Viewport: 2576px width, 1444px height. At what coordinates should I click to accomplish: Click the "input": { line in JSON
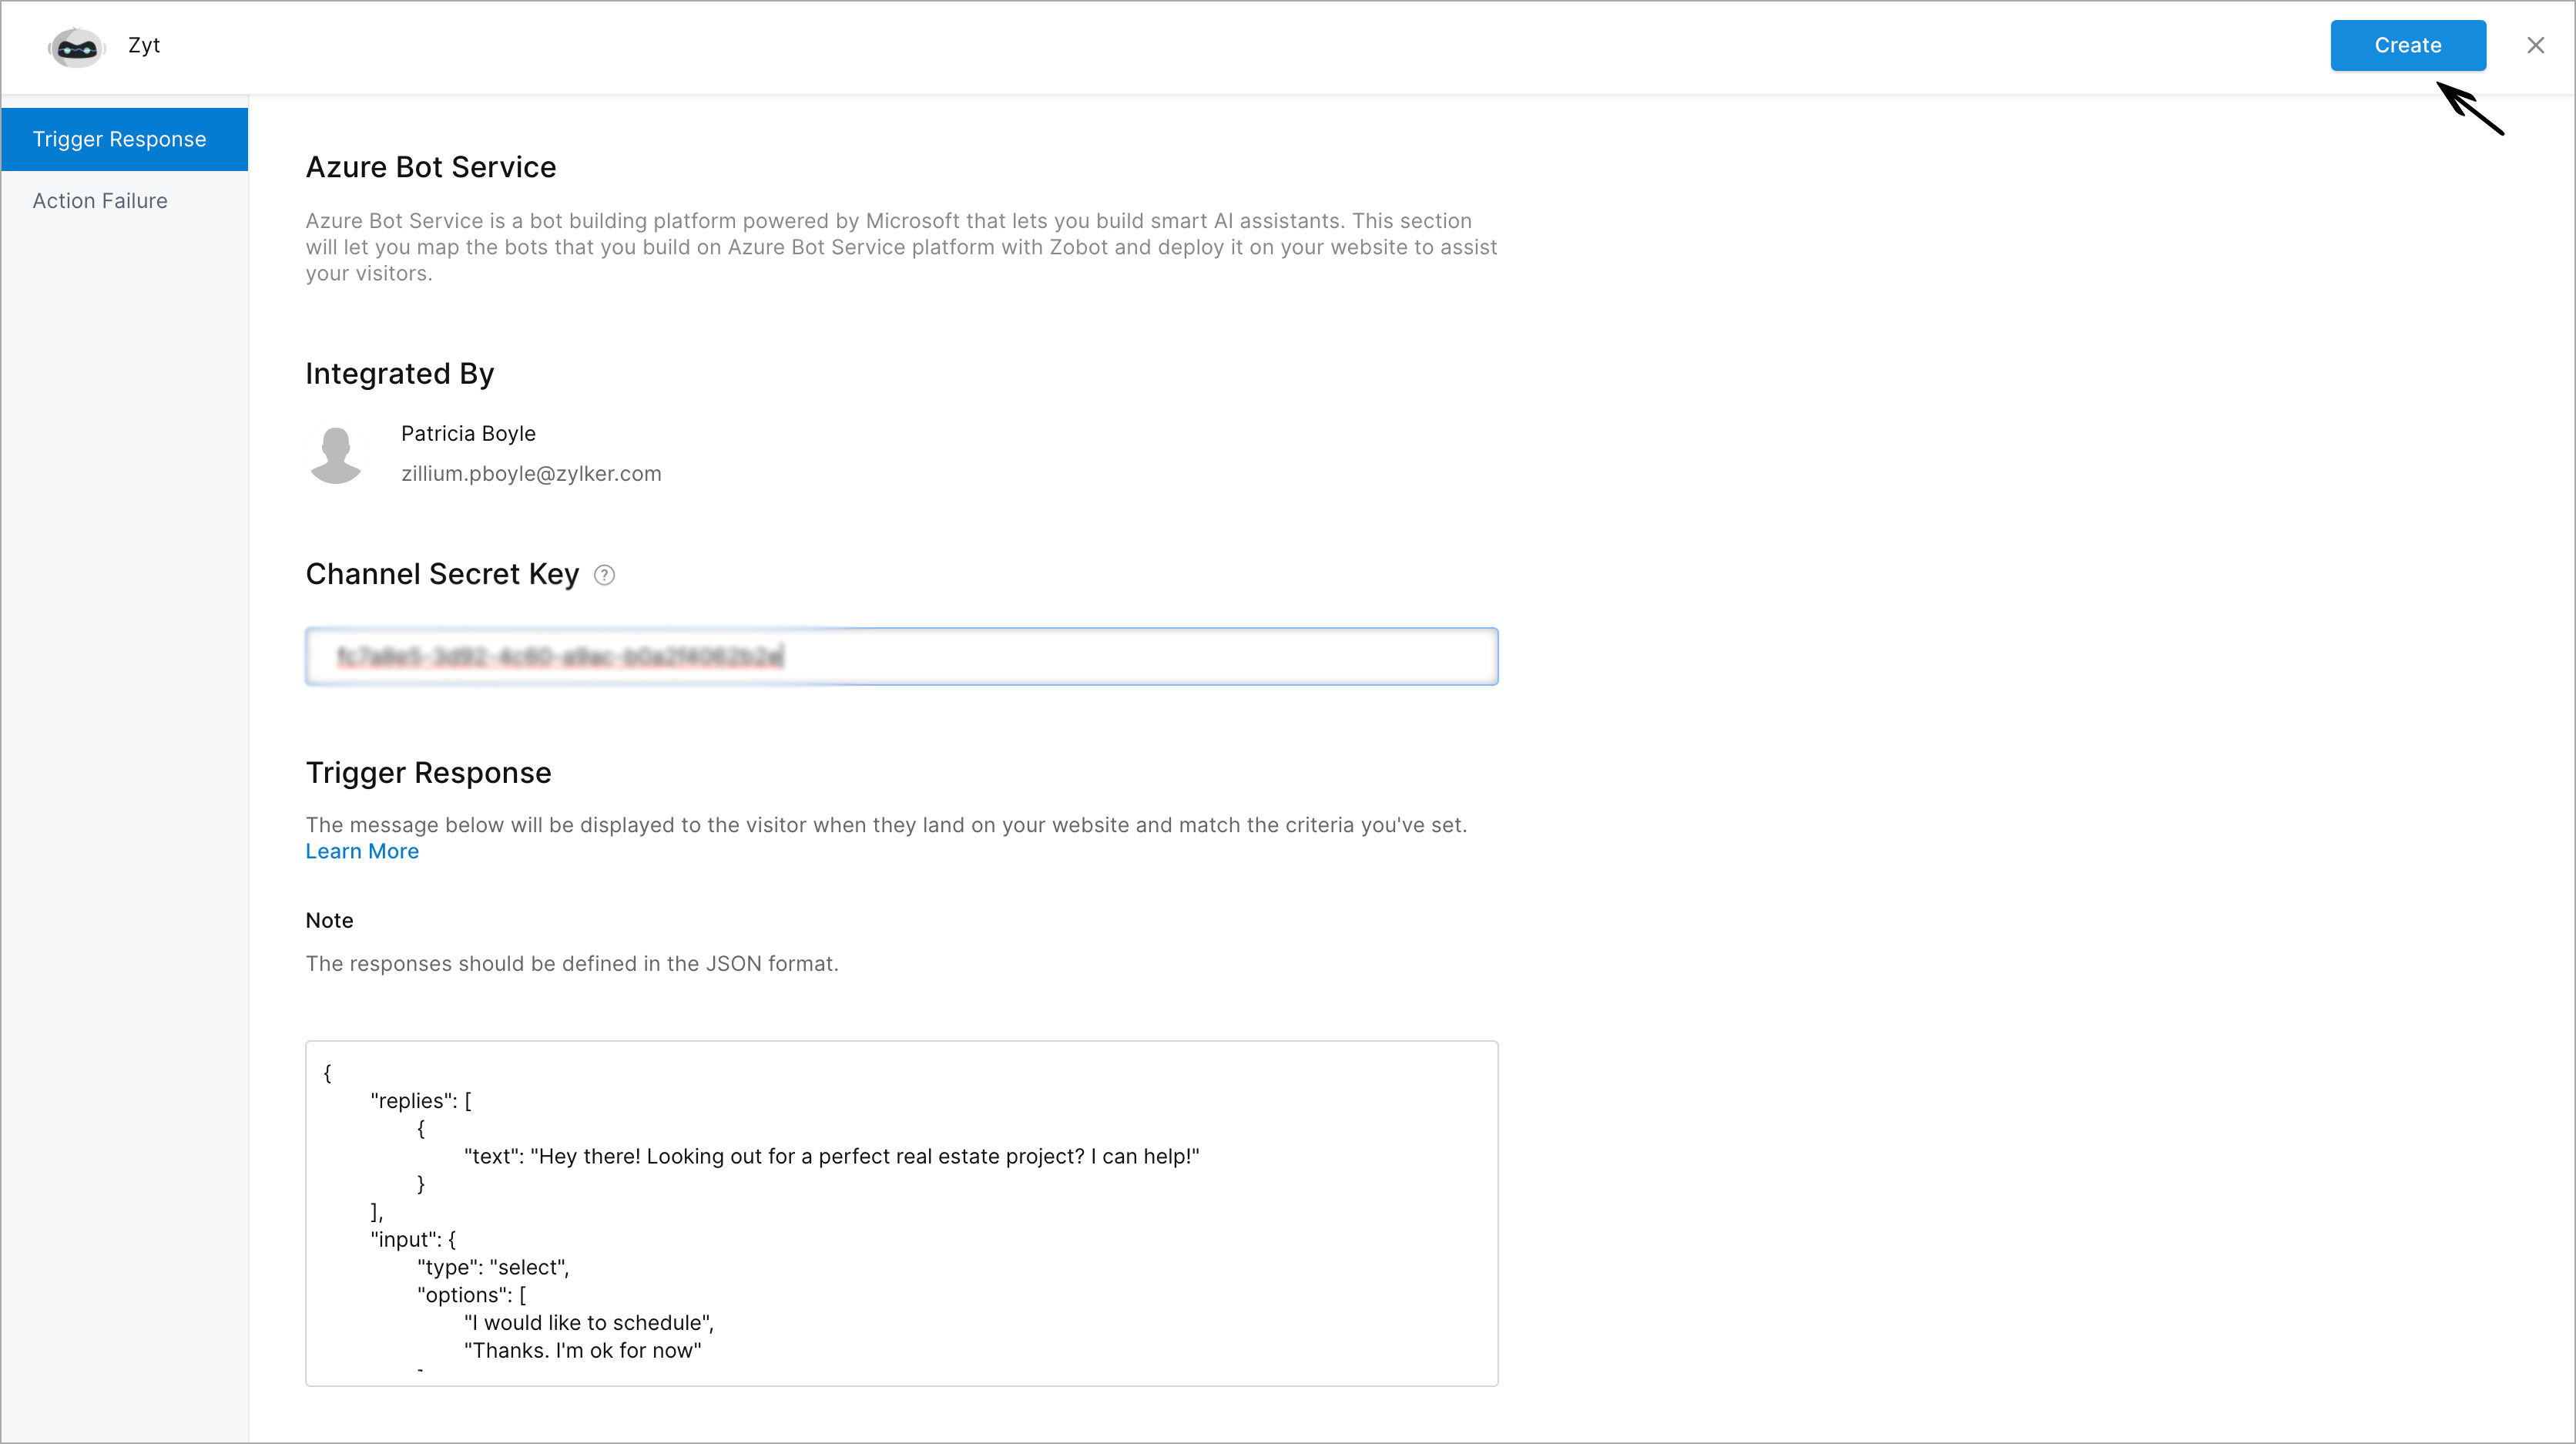[413, 1240]
